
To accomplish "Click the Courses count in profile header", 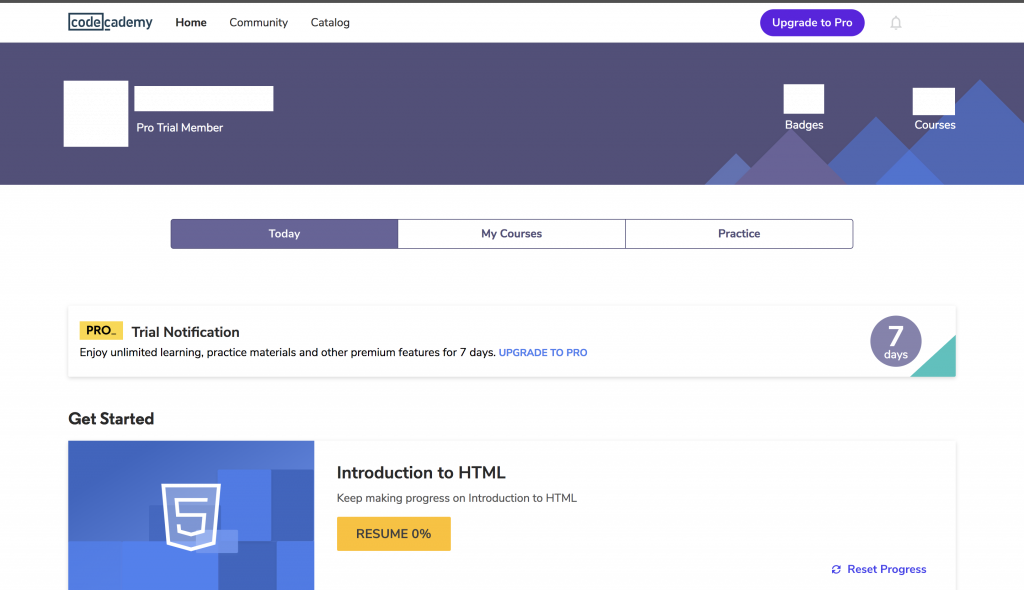I will (934, 101).
